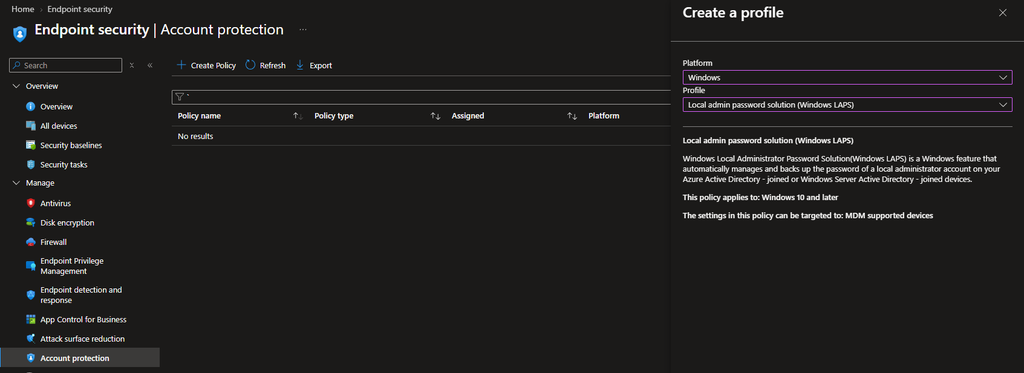Open the Profile dropdown for Windows LAPS
Viewport: 1024px width, 373px height.
click(x=848, y=105)
